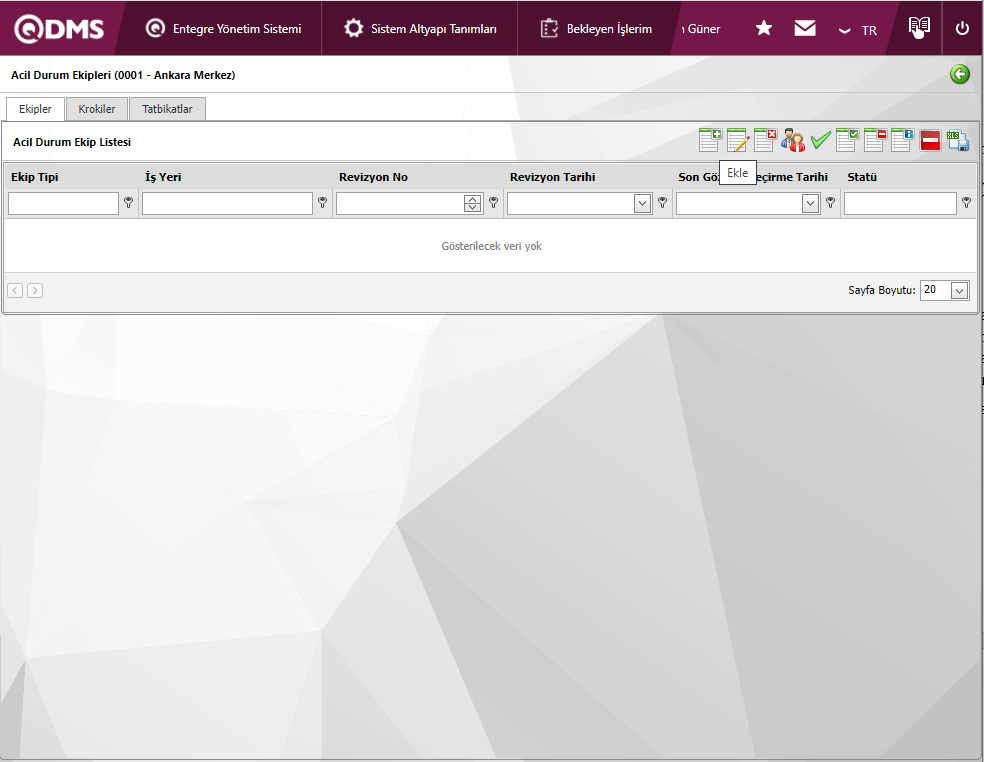This screenshot has width=984, height=762.
Task: Open Sistem Altyapı Tanımları menu
Action: (x=420, y=28)
